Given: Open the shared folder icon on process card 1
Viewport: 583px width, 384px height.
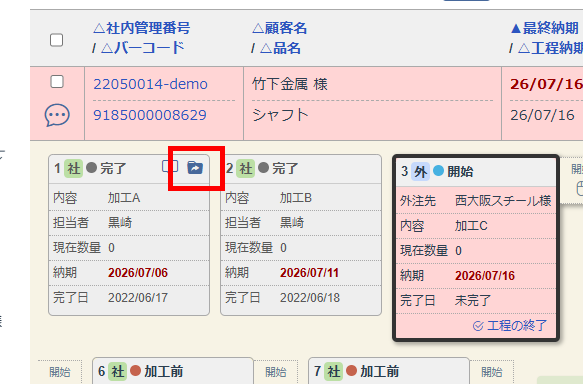Looking at the screenshot, I should [x=195, y=168].
